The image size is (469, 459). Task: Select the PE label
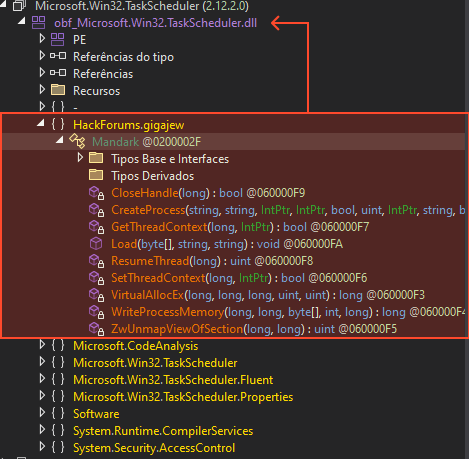click(79, 40)
